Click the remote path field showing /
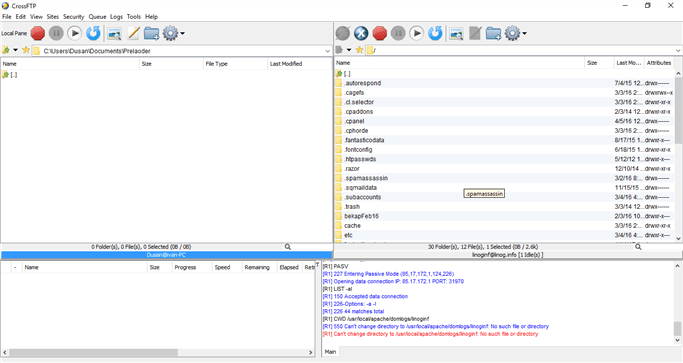Image resolution: width=683 pixels, height=363 pixels. [524, 51]
